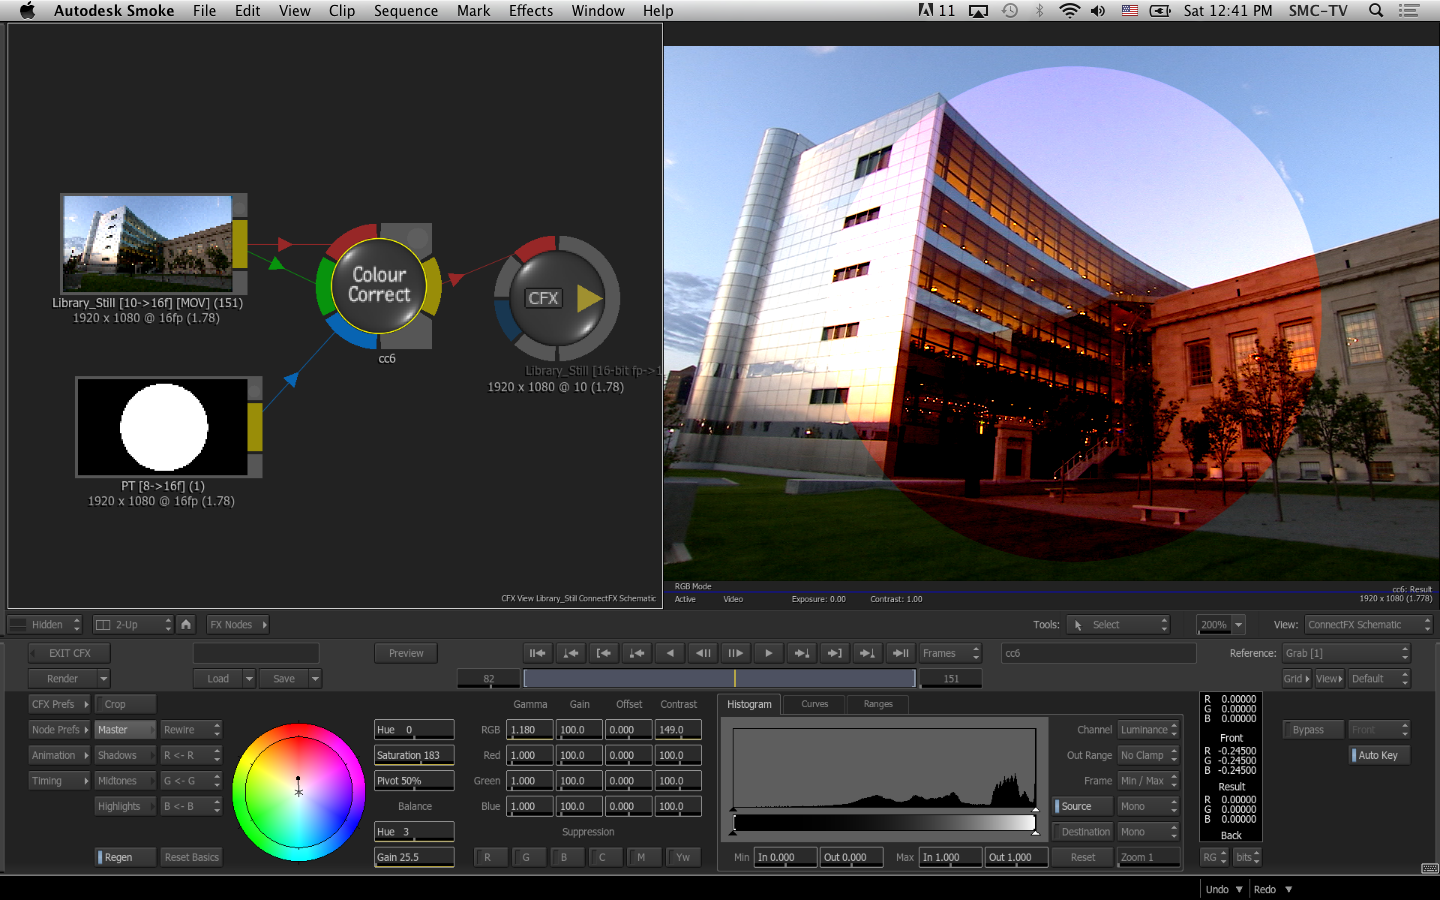
Task: Expand the Render options arrow
Action: (103, 679)
